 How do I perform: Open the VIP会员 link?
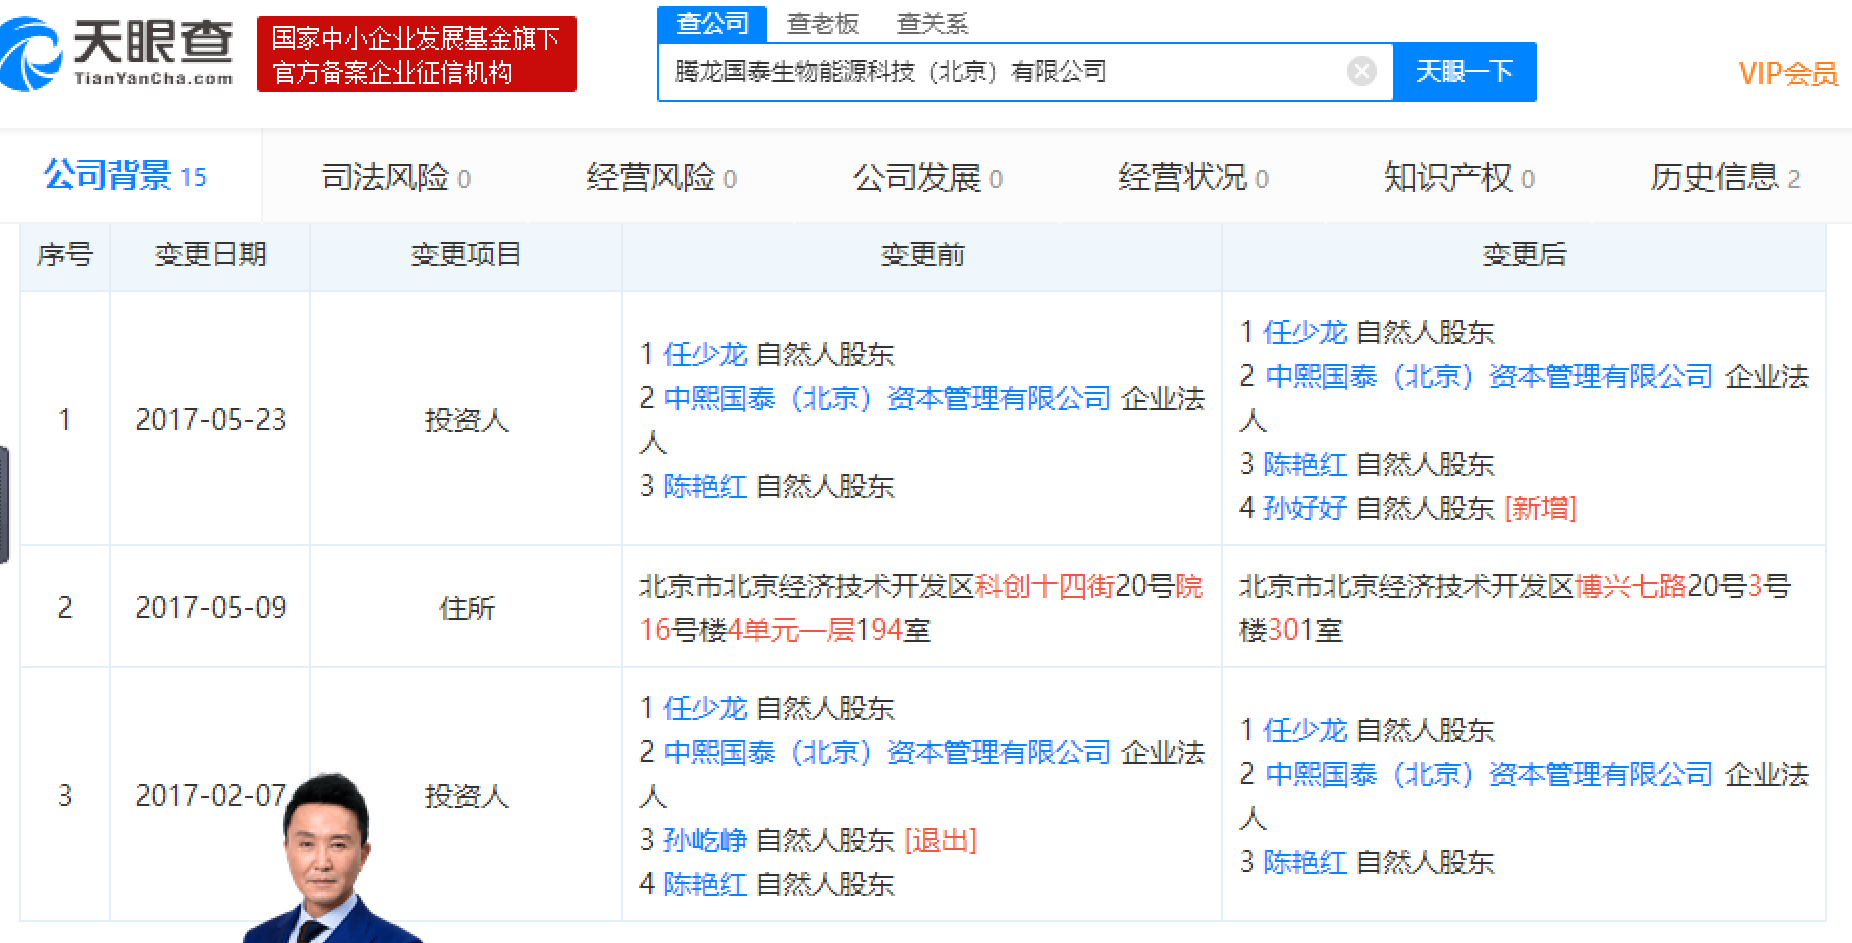tap(1787, 73)
